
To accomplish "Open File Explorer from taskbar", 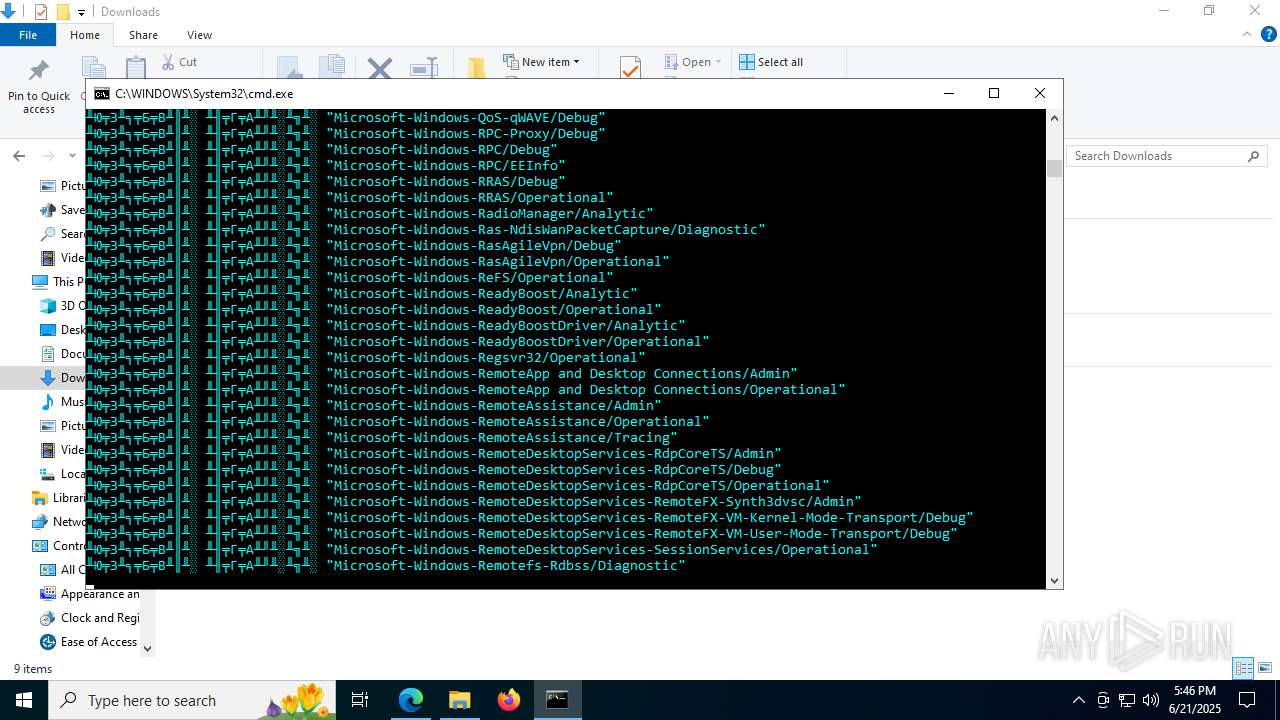I will point(459,700).
